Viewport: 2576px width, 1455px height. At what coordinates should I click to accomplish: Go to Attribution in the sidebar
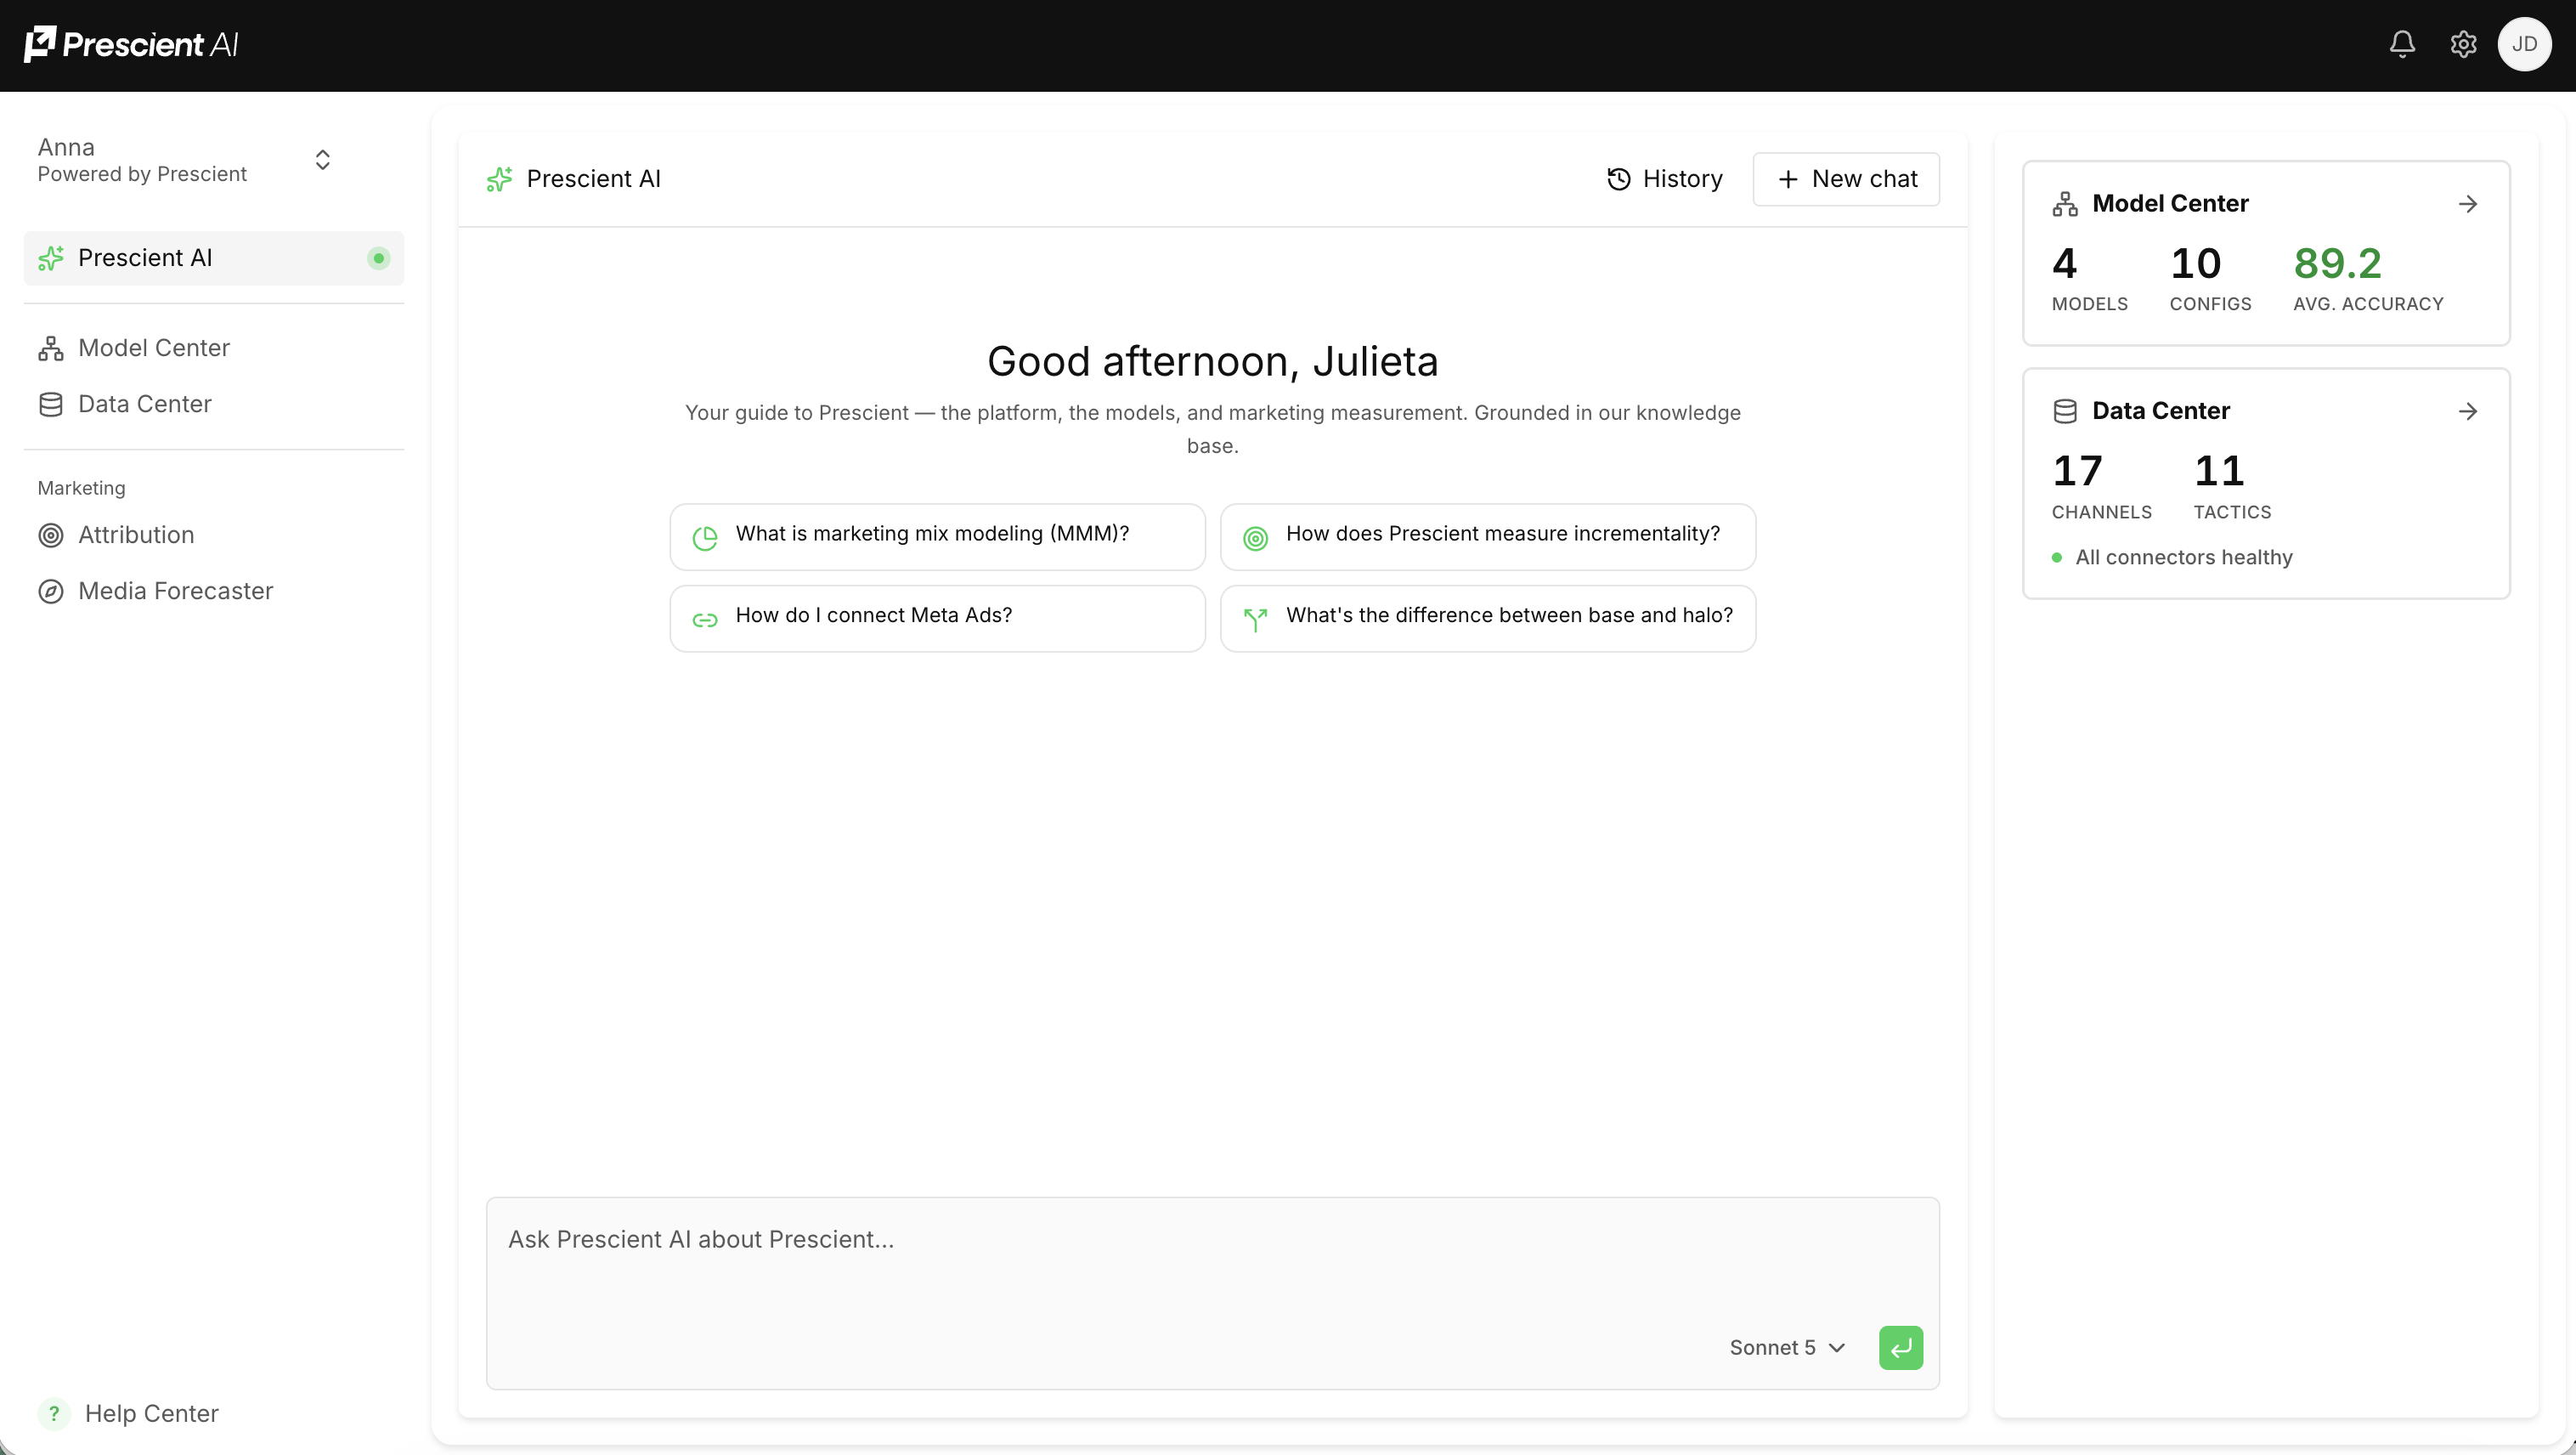(x=136, y=535)
